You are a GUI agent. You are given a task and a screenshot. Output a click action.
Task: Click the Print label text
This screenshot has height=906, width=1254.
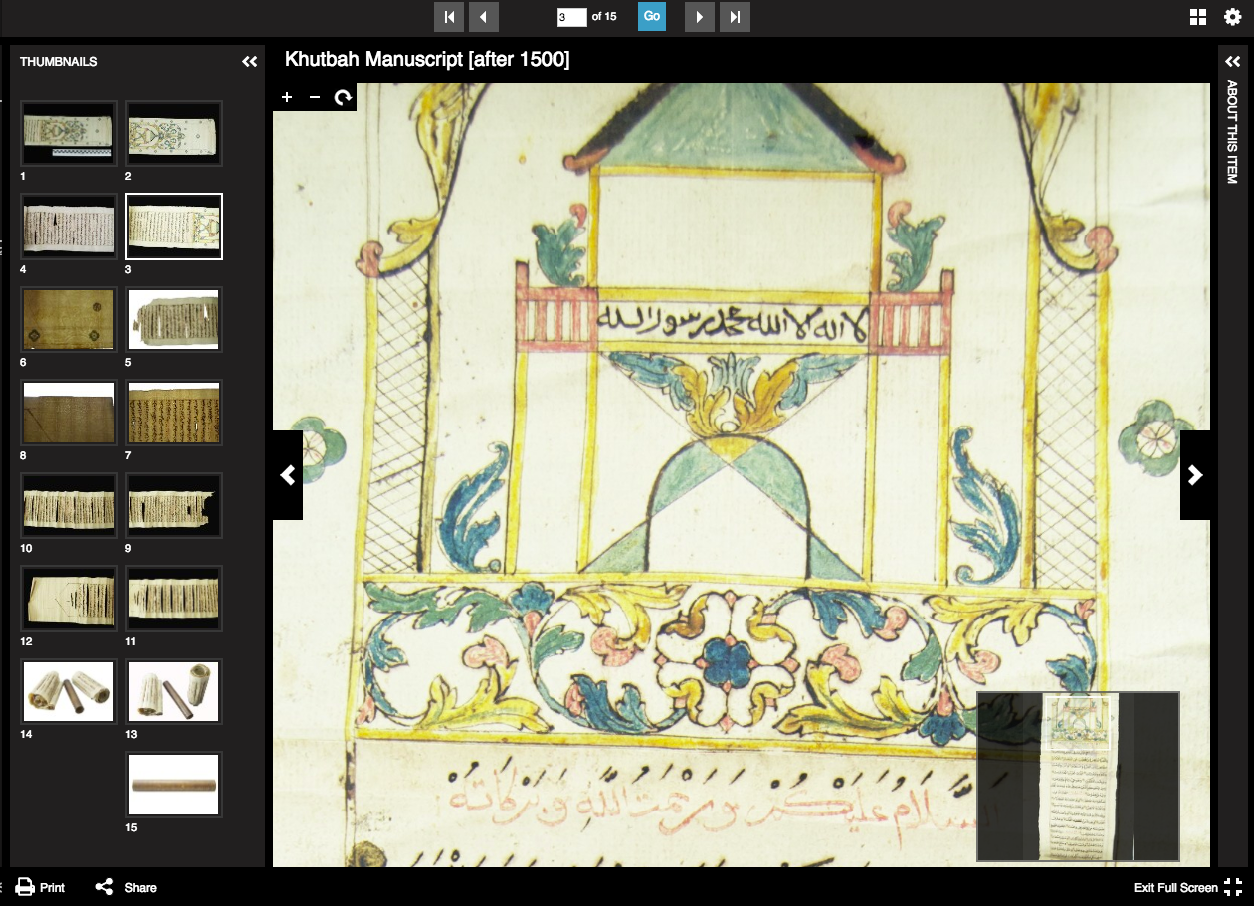(52, 888)
